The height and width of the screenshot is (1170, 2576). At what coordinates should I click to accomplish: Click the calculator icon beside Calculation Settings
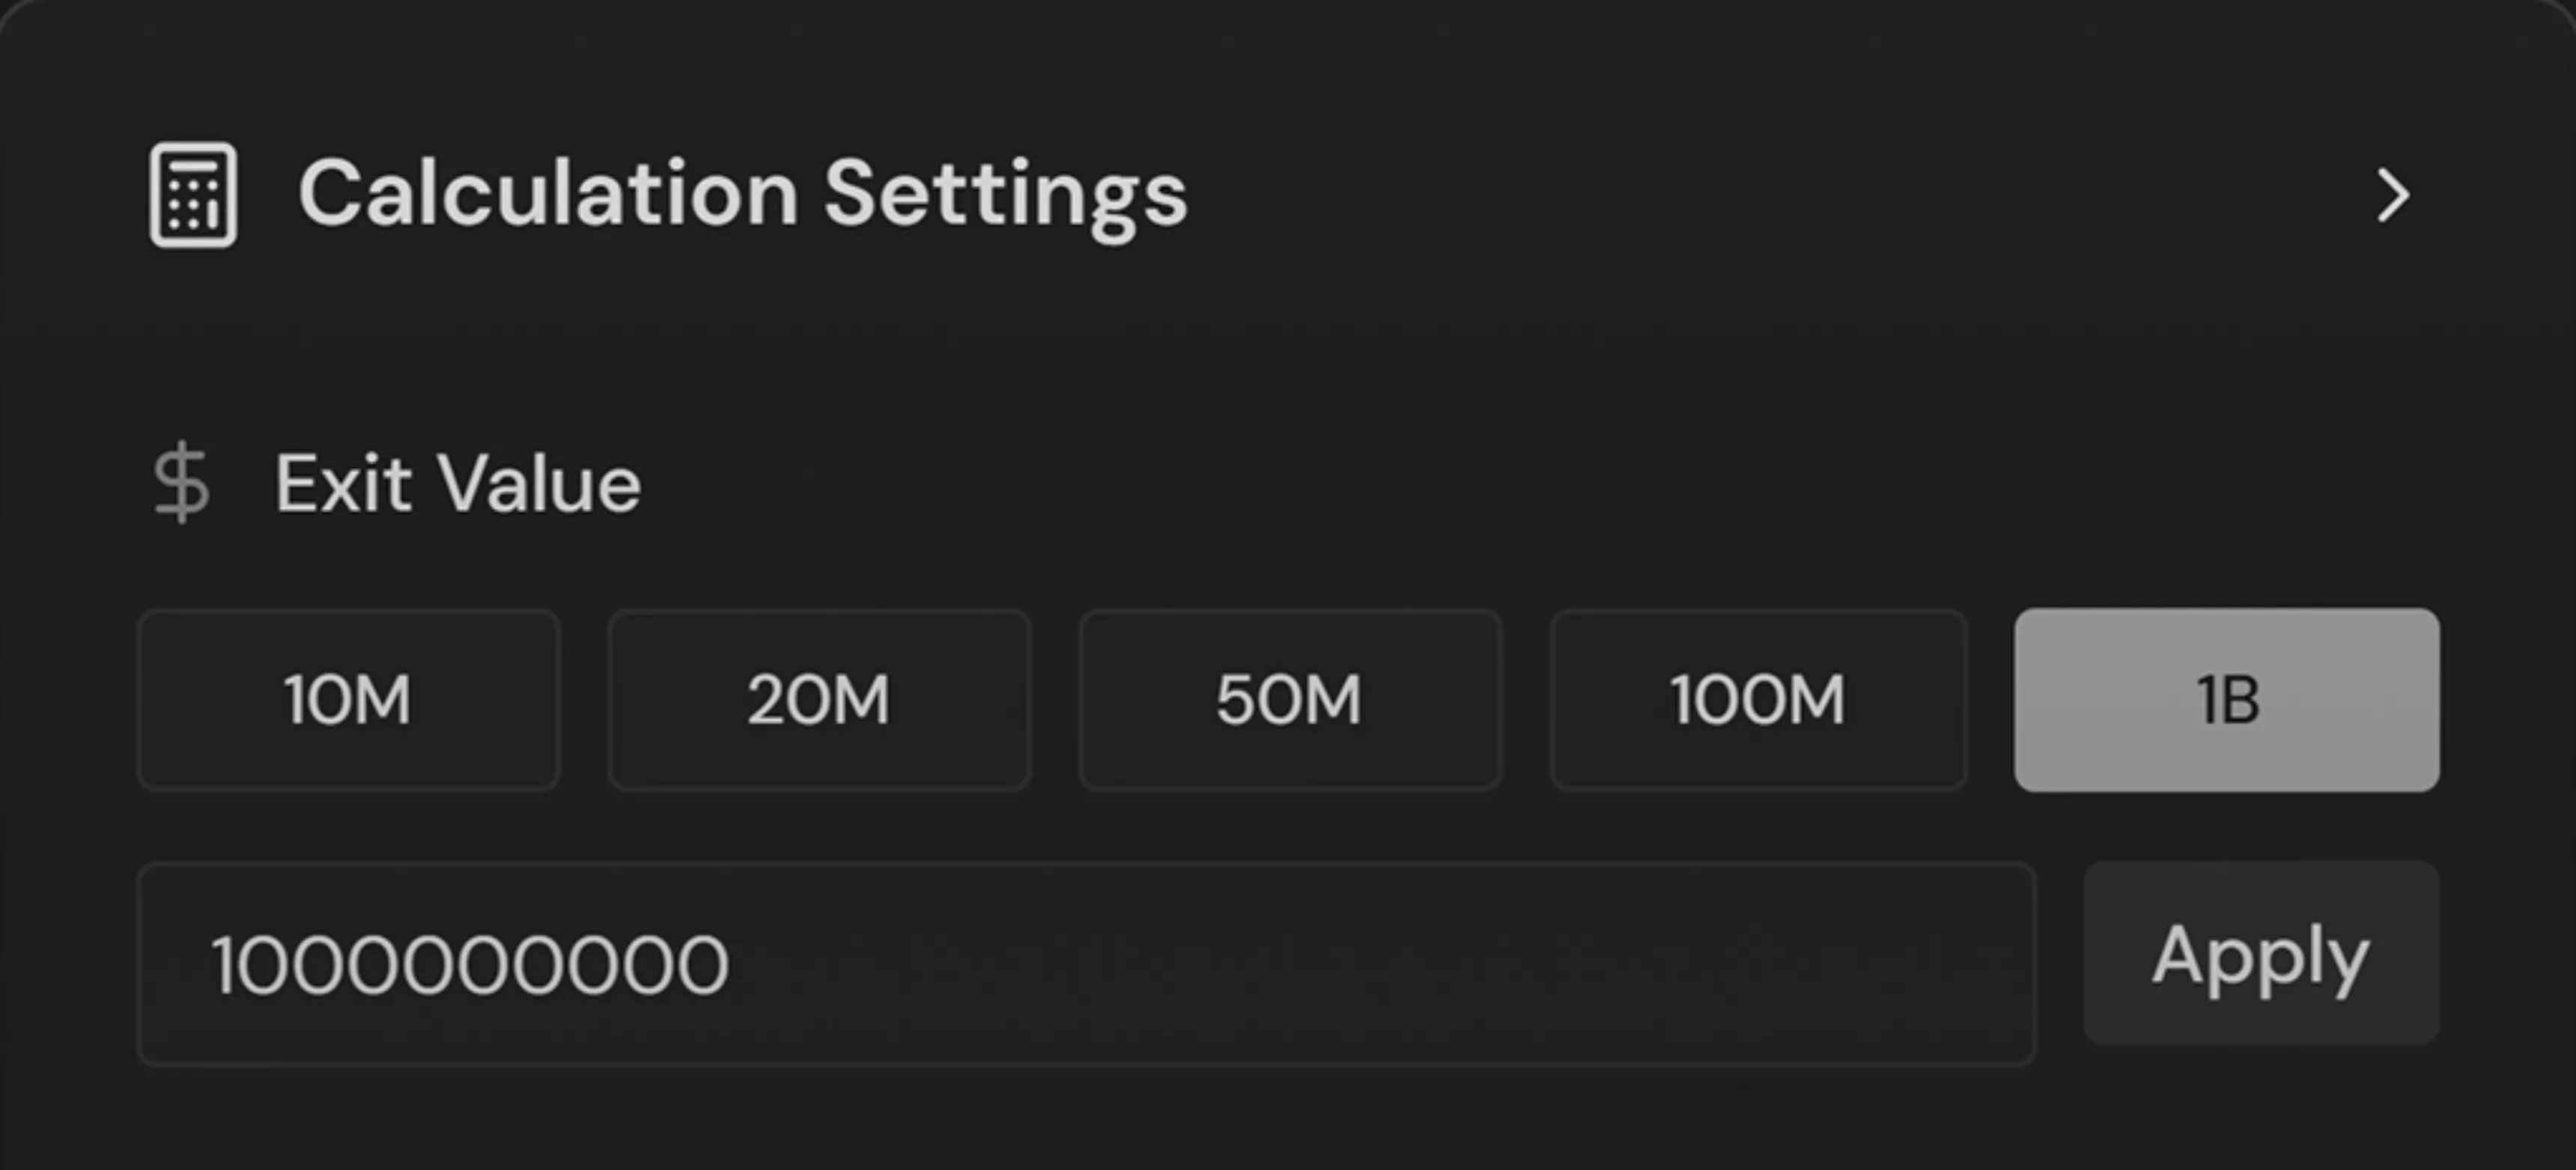(x=192, y=194)
